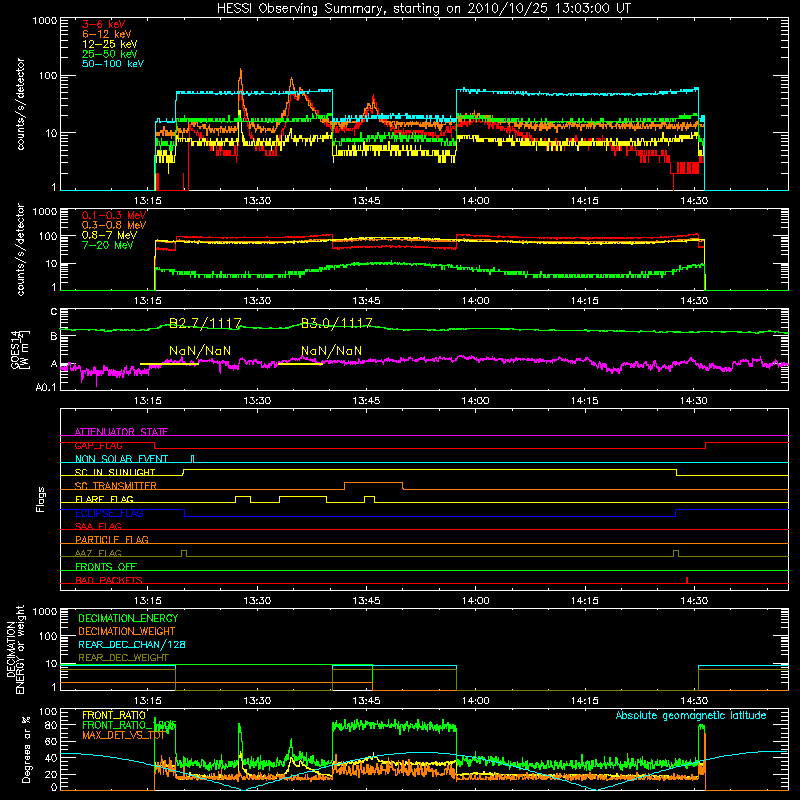Viewport: 800px width, 800px height.
Task: Click the REAR_DEC_CHAN/128 legend label
Action: coord(132,644)
